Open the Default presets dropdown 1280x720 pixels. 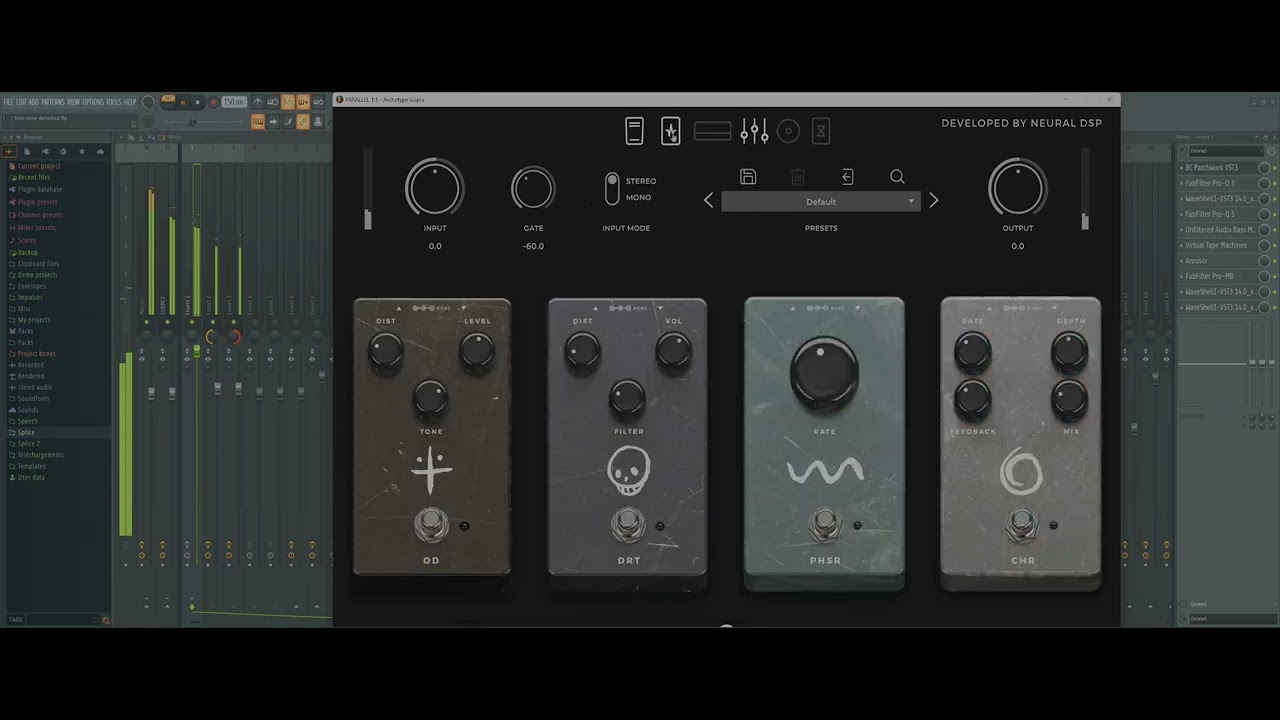coord(820,202)
